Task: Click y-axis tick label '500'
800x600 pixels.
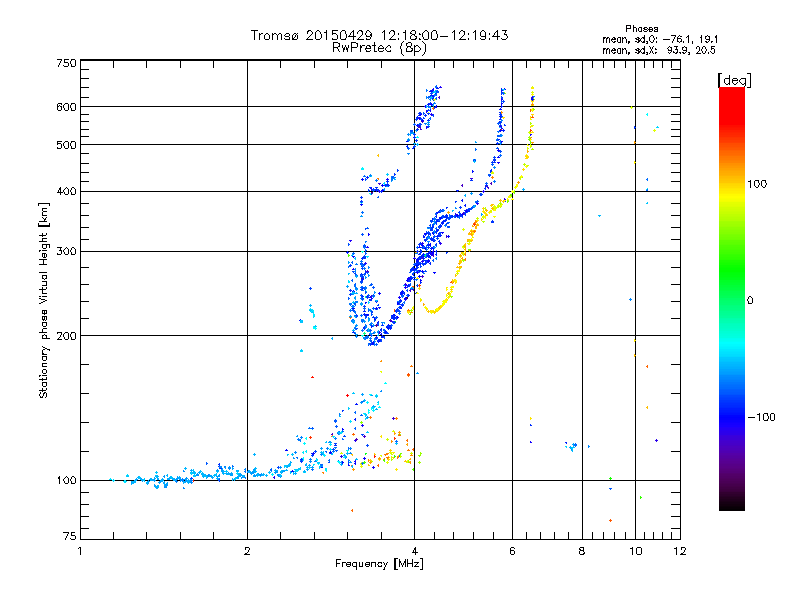Action: 67,145
